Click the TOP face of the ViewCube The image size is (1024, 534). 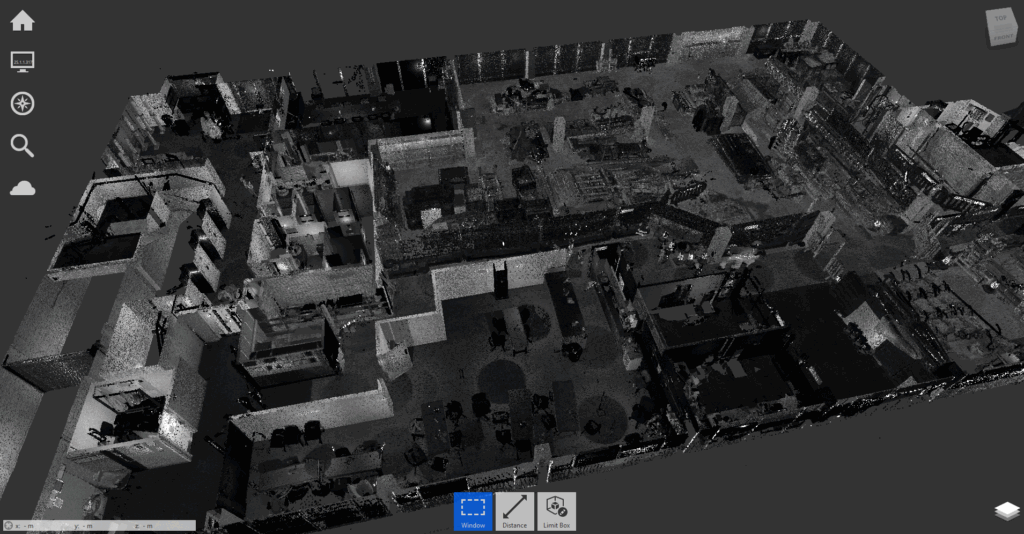(x=999, y=20)
